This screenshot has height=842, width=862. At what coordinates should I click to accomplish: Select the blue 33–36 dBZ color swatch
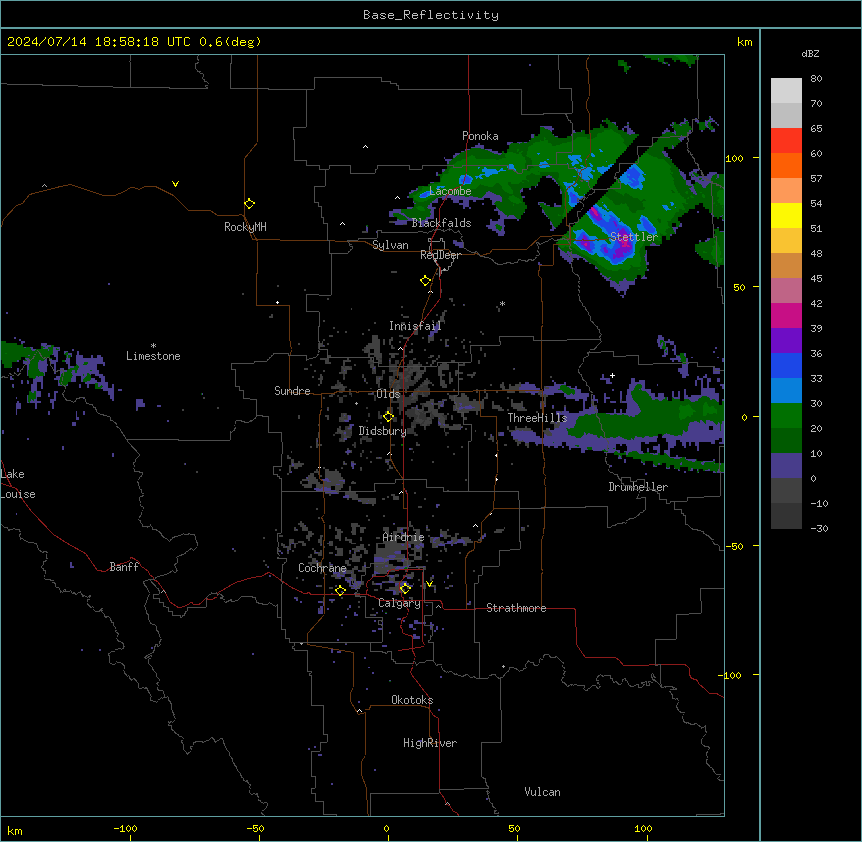click(x=786, y=365)
